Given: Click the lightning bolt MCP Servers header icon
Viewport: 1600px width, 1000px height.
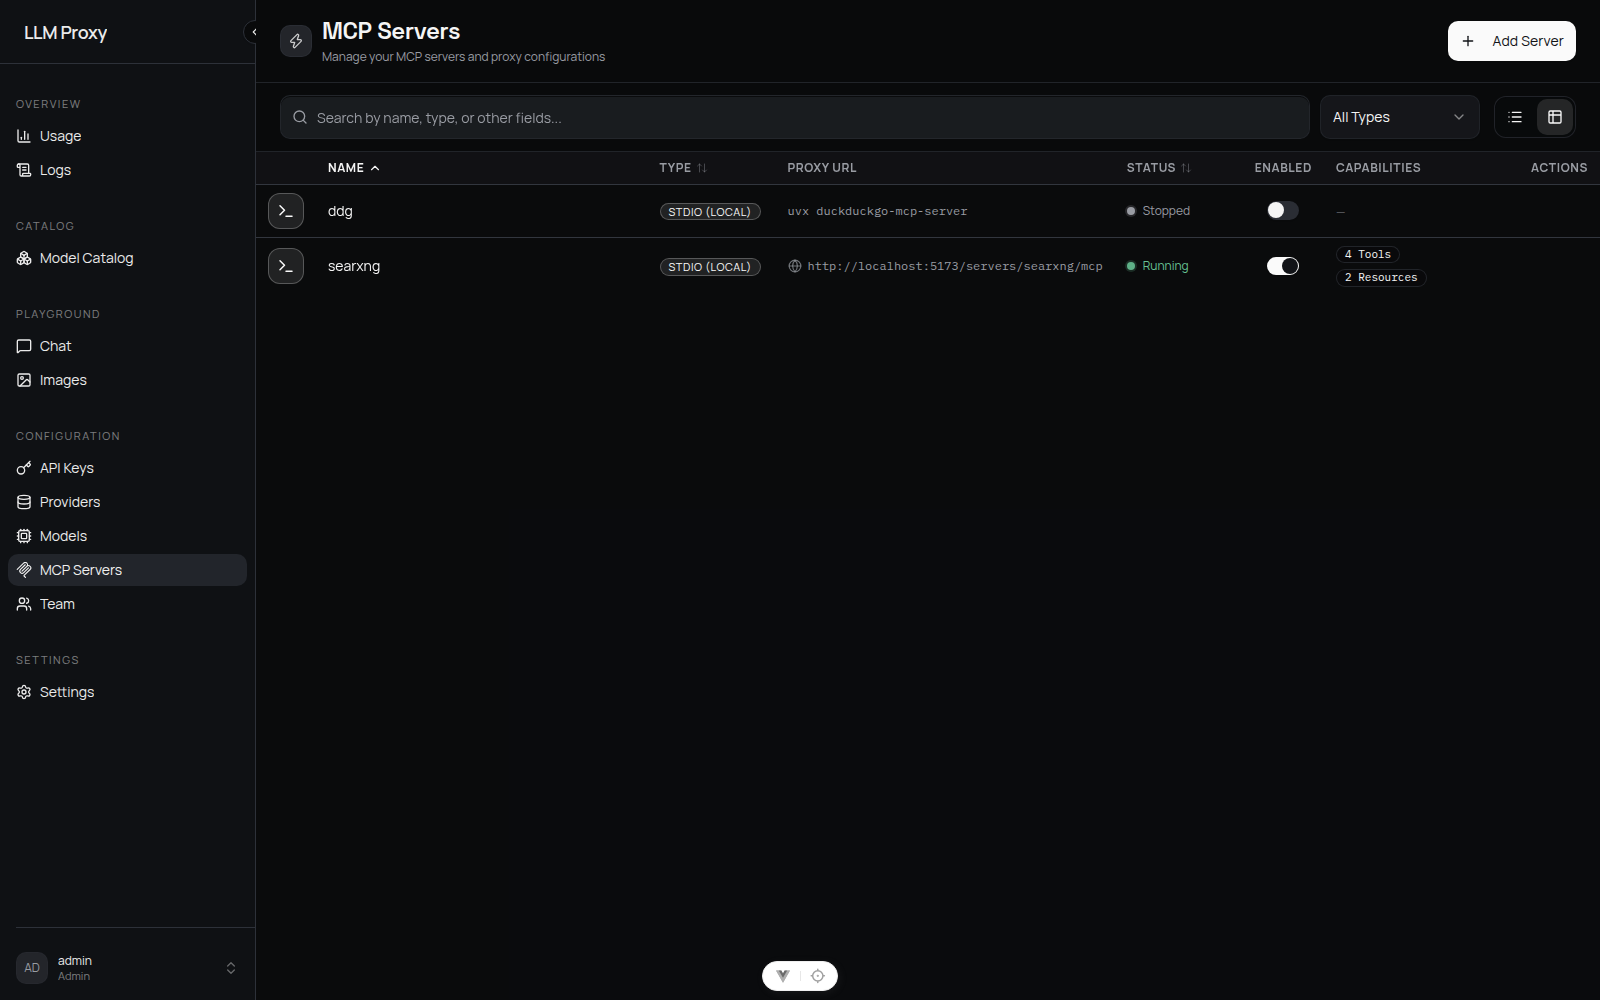Looking at the screenshot, I should point(296,41).
